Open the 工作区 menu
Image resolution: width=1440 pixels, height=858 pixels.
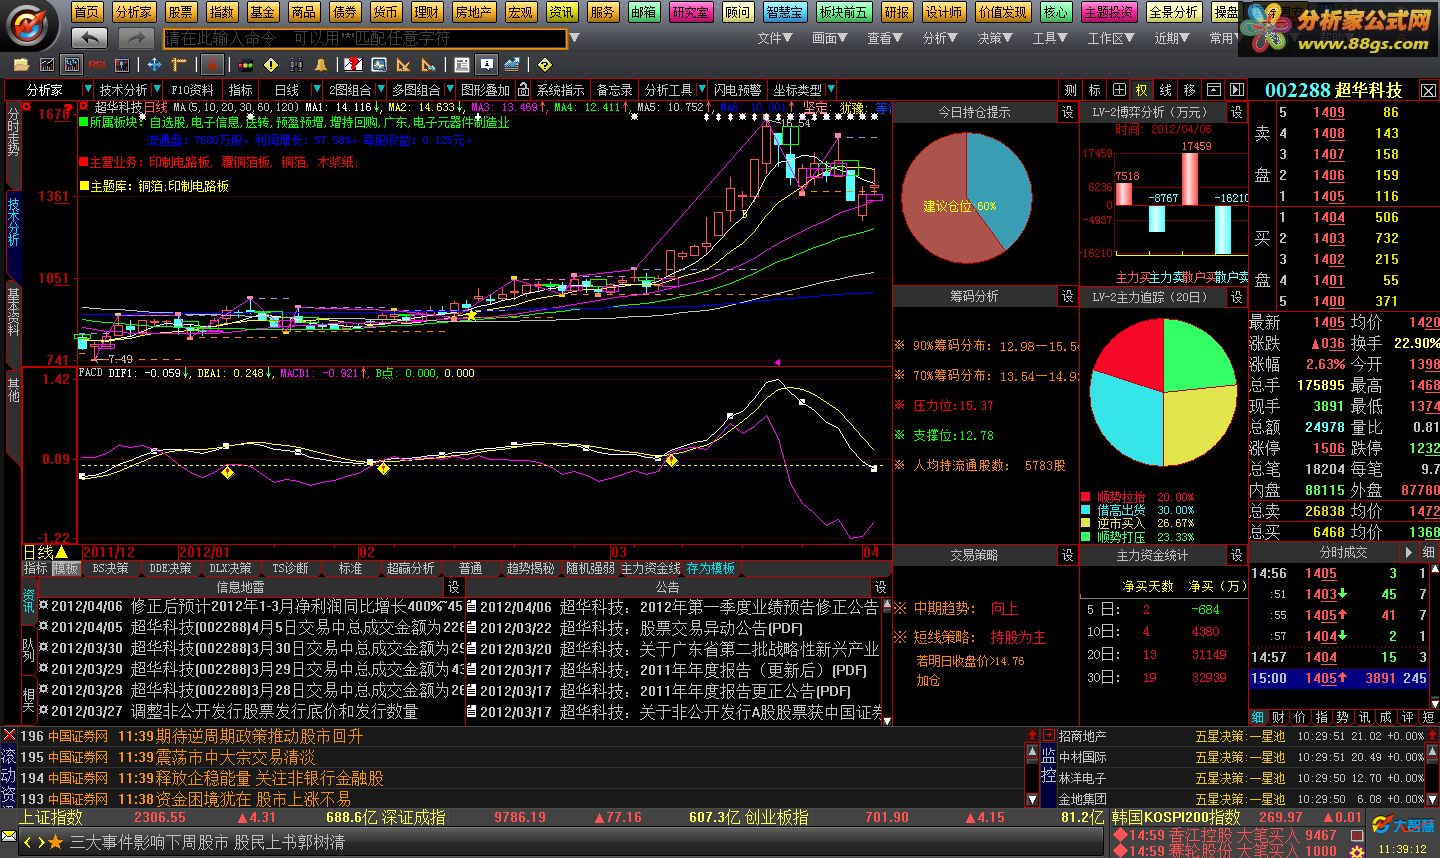pyautogui.click(x=1110, y=38)
